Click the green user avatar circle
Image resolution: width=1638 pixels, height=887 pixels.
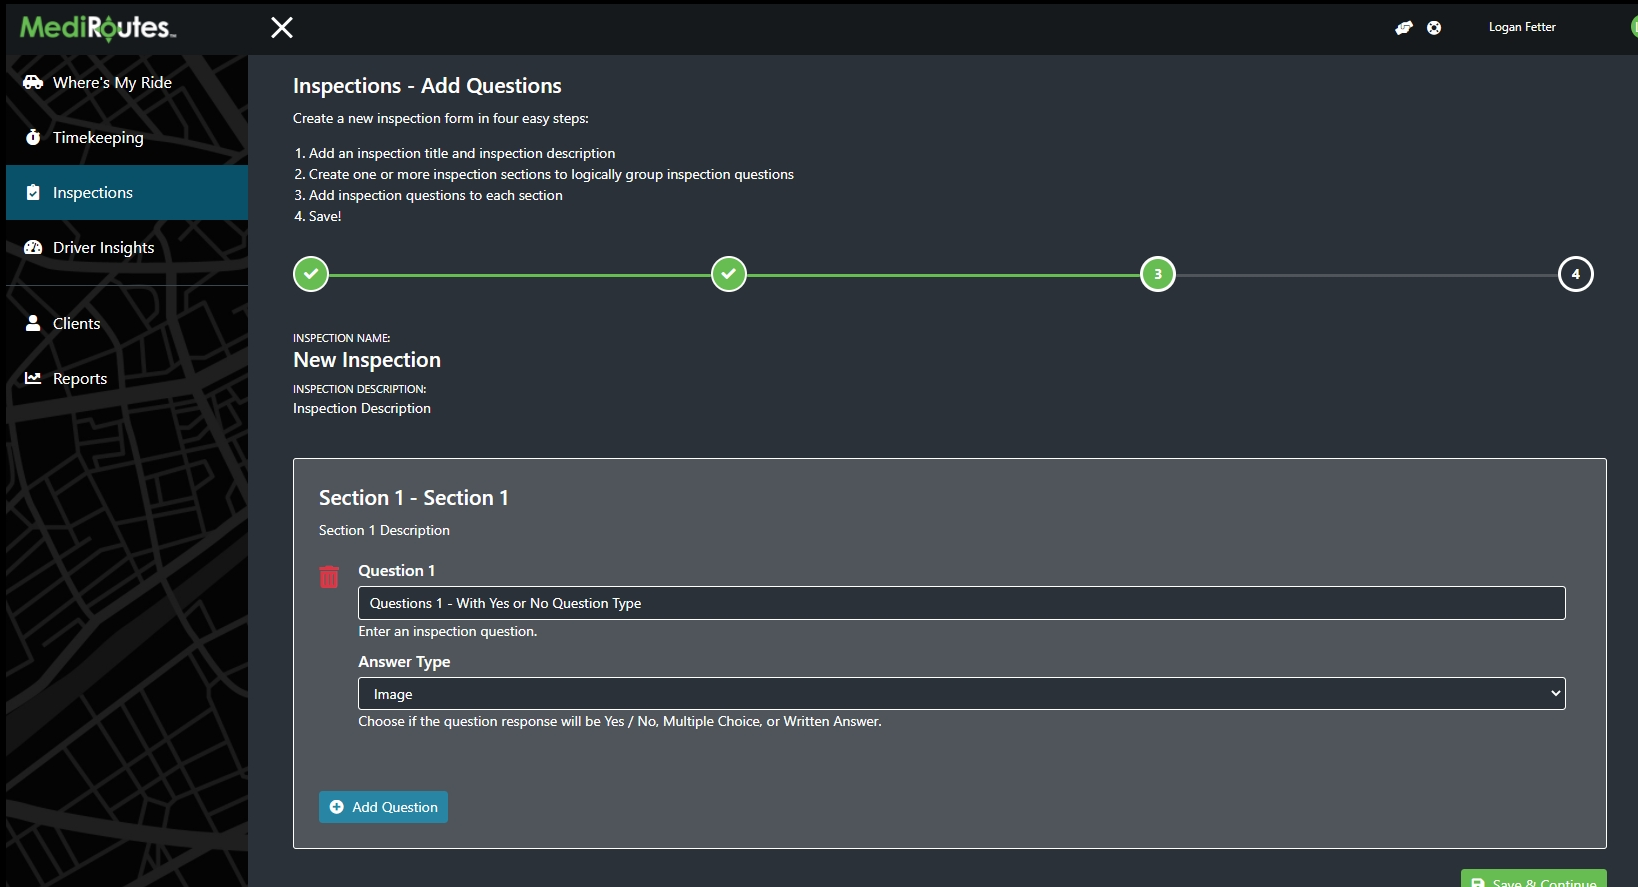click(1633, 28)
